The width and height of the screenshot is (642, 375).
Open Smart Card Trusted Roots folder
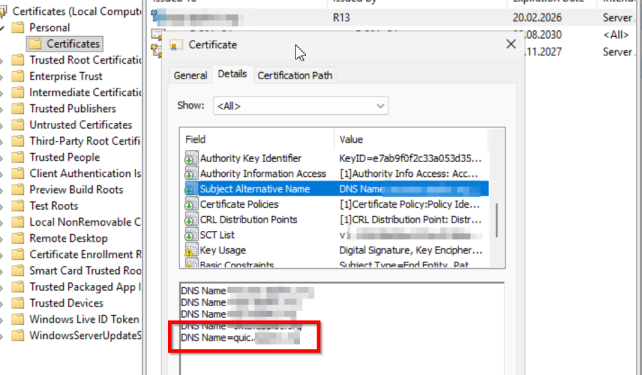[85, 271]
